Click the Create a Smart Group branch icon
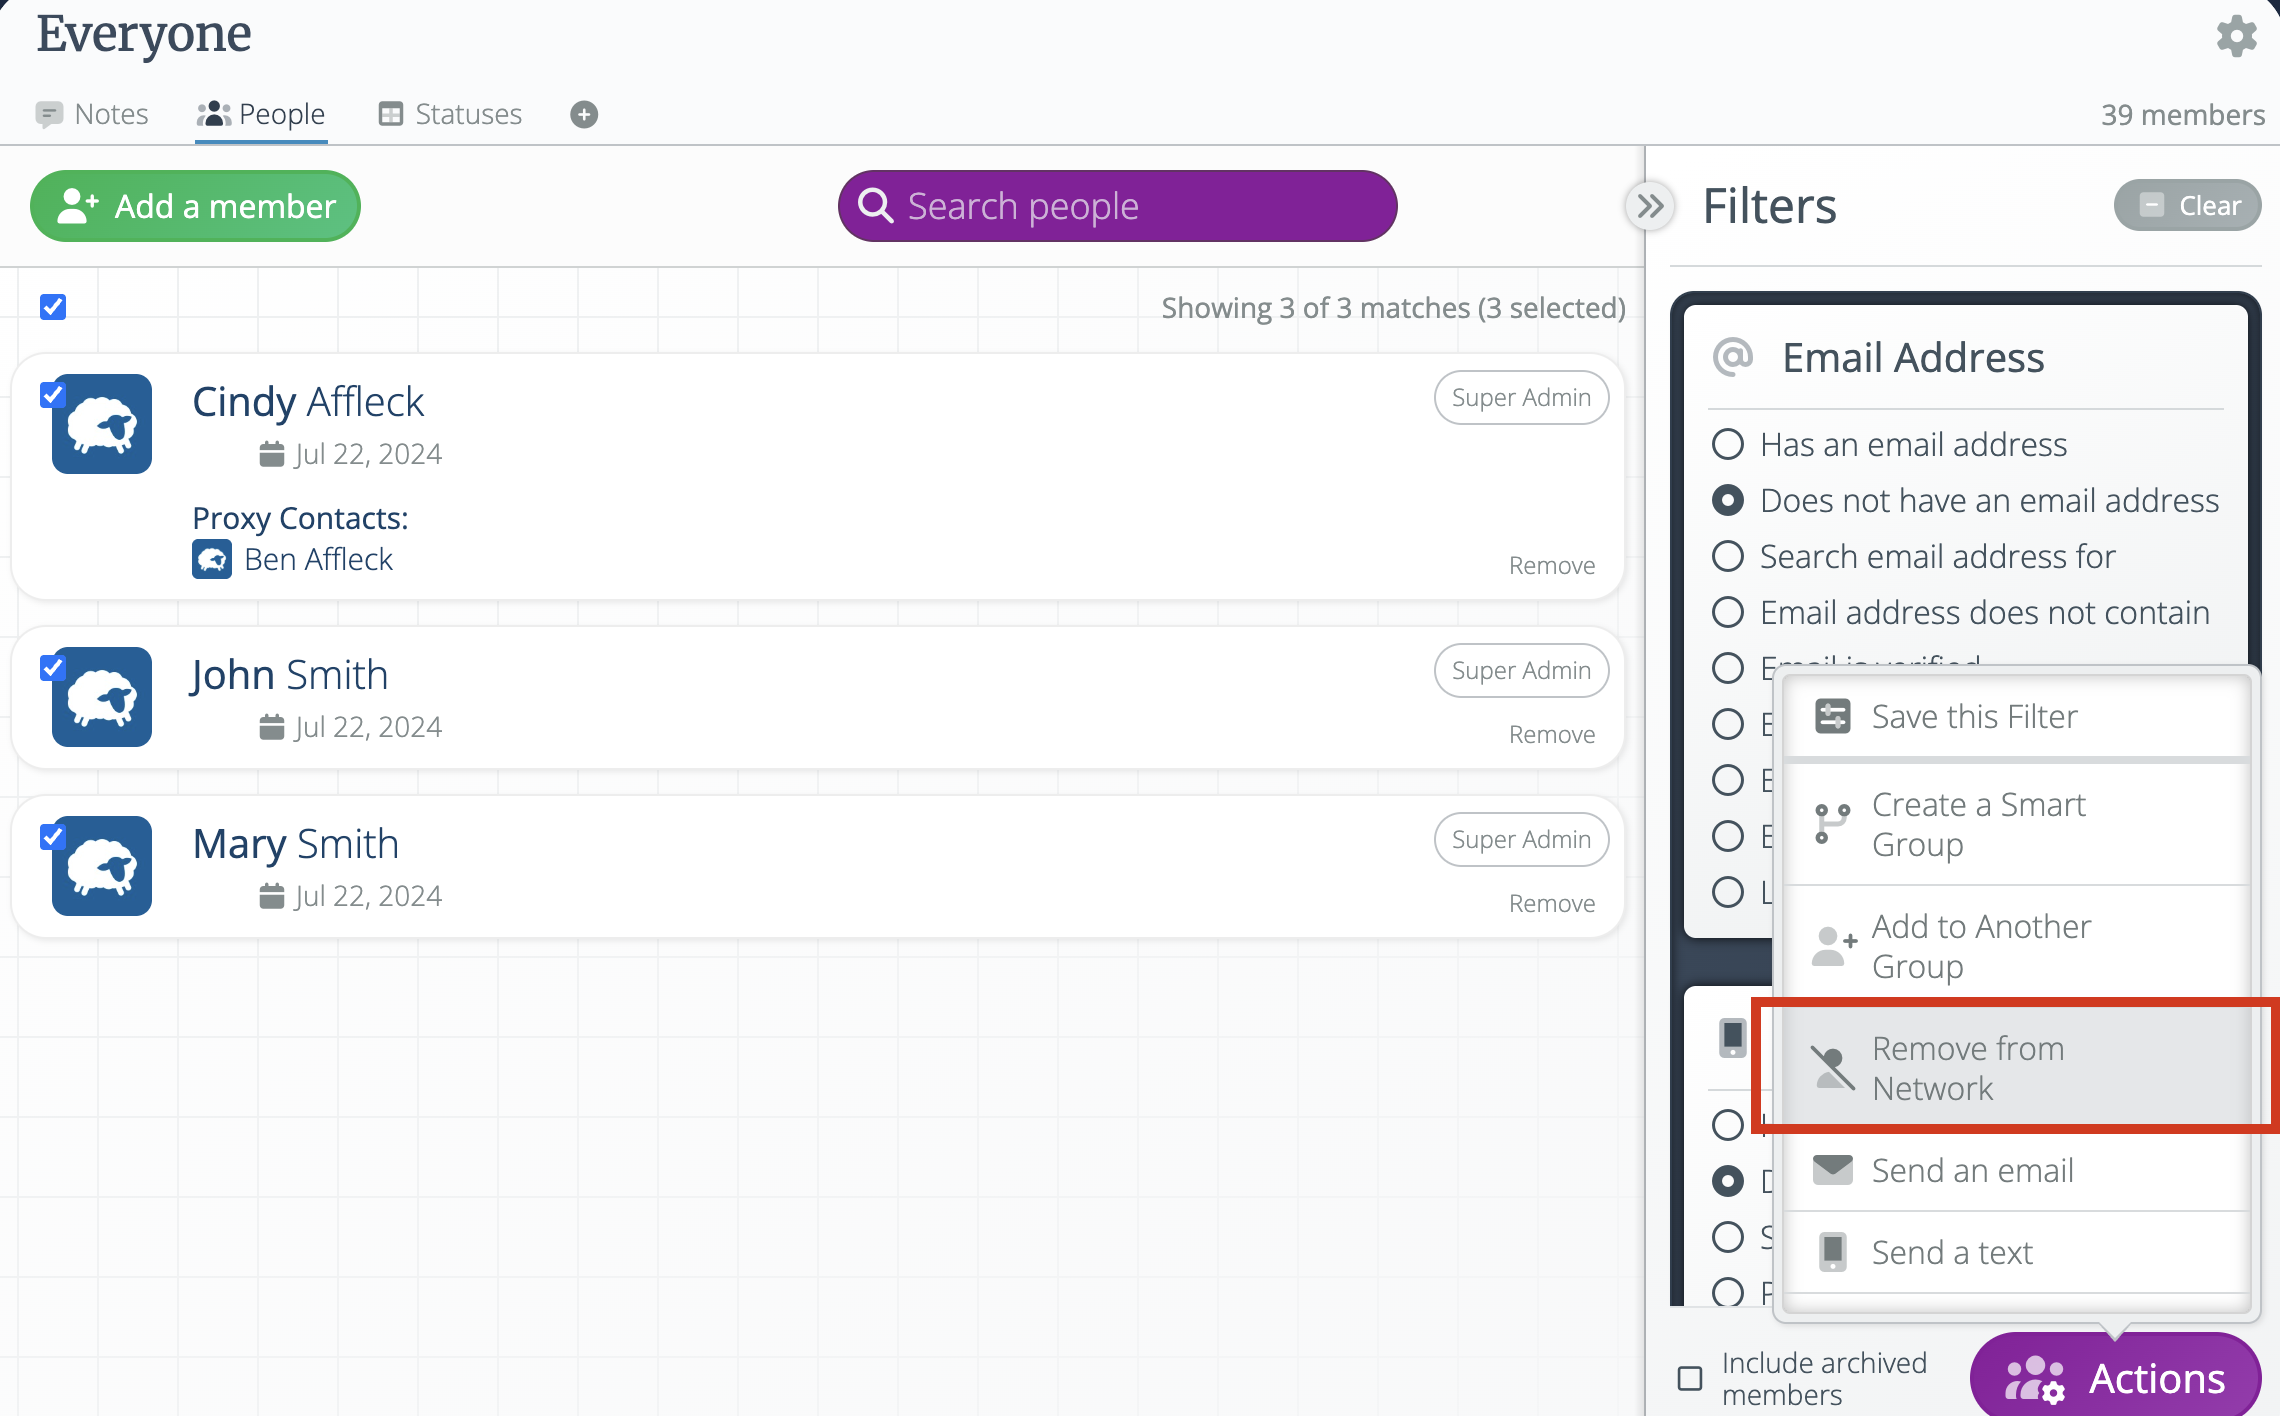This screenshot has width=2280, height=1416. [1832, 824]
